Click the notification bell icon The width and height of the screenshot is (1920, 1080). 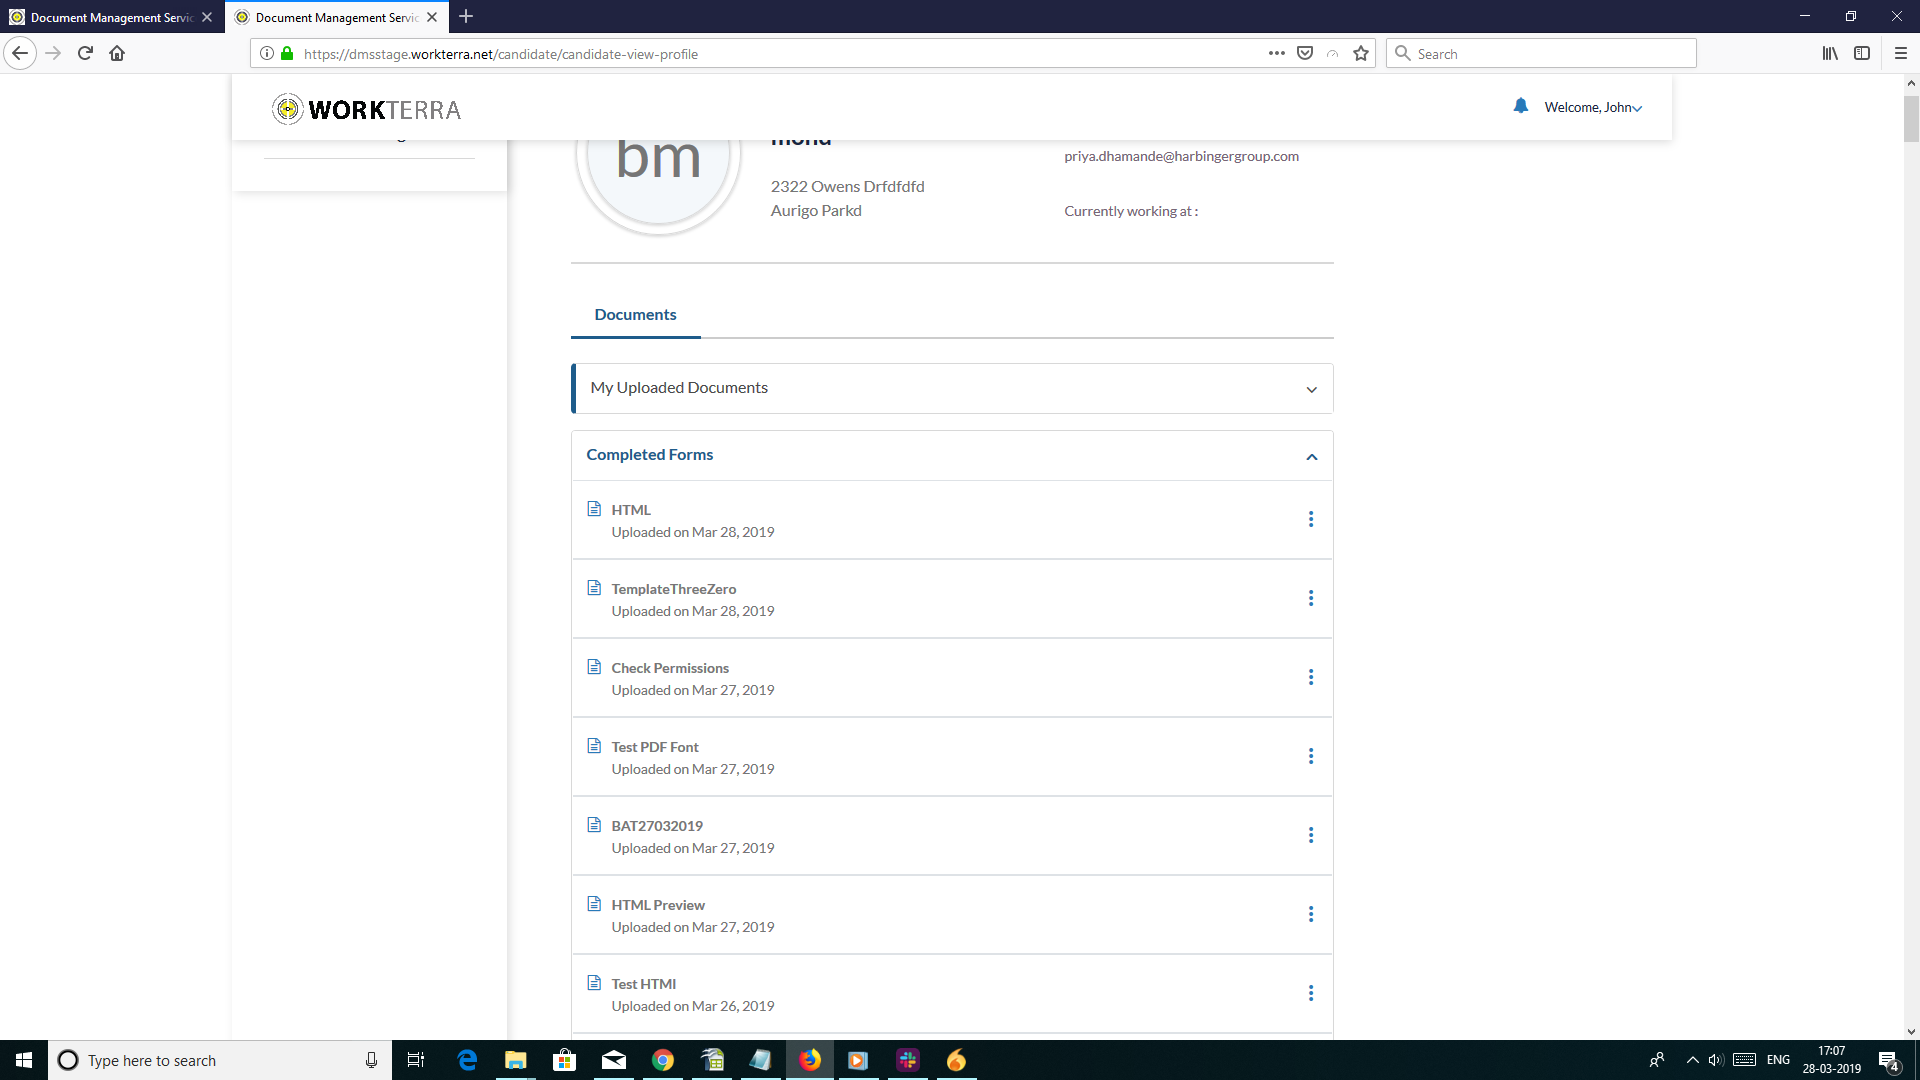click(1521, 106)
